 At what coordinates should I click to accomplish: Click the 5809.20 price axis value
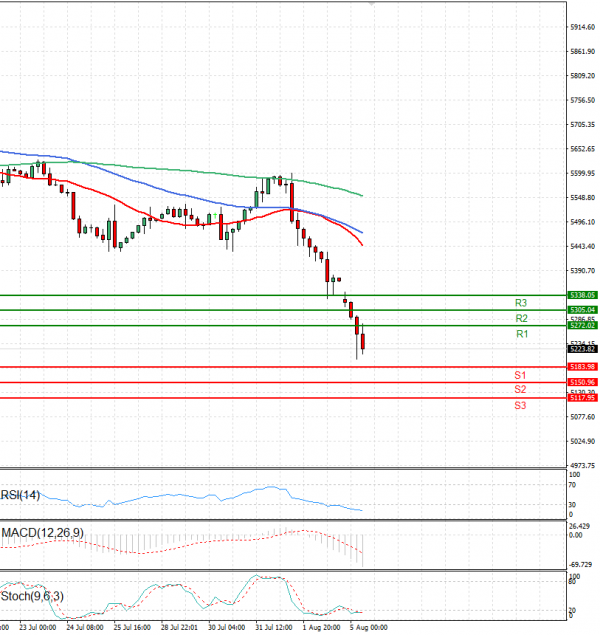pos(582,76)
